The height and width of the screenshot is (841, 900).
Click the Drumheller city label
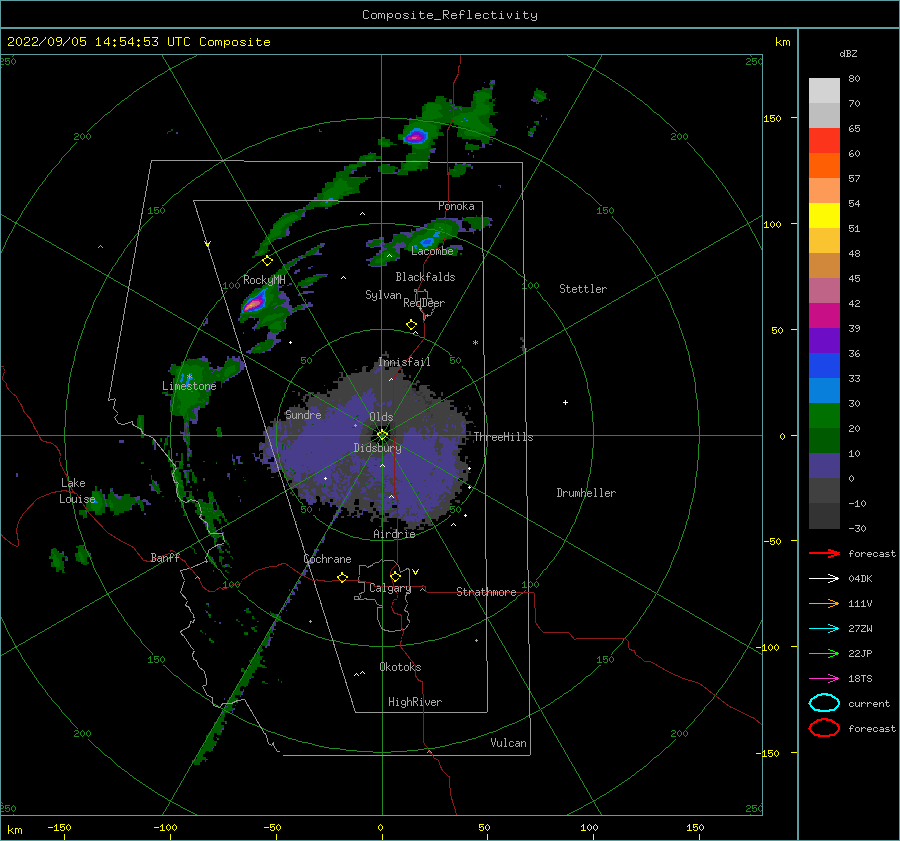click(586, 493)
